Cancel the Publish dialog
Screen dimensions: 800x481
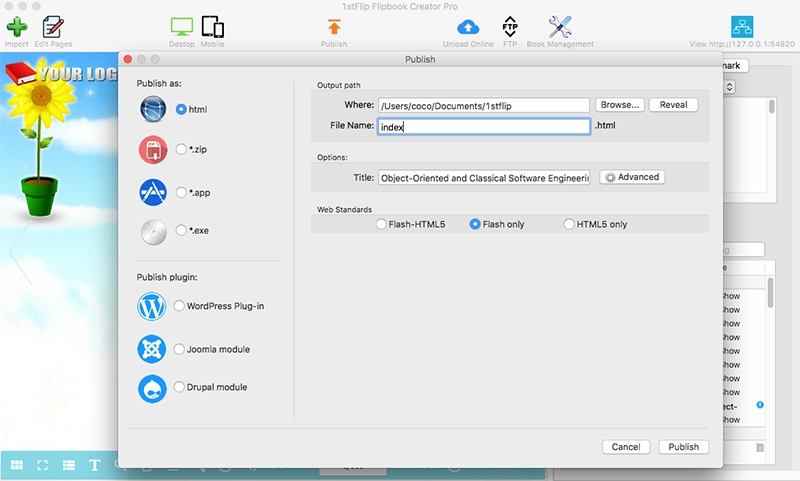pyautogui.click(x=626, y=447)
